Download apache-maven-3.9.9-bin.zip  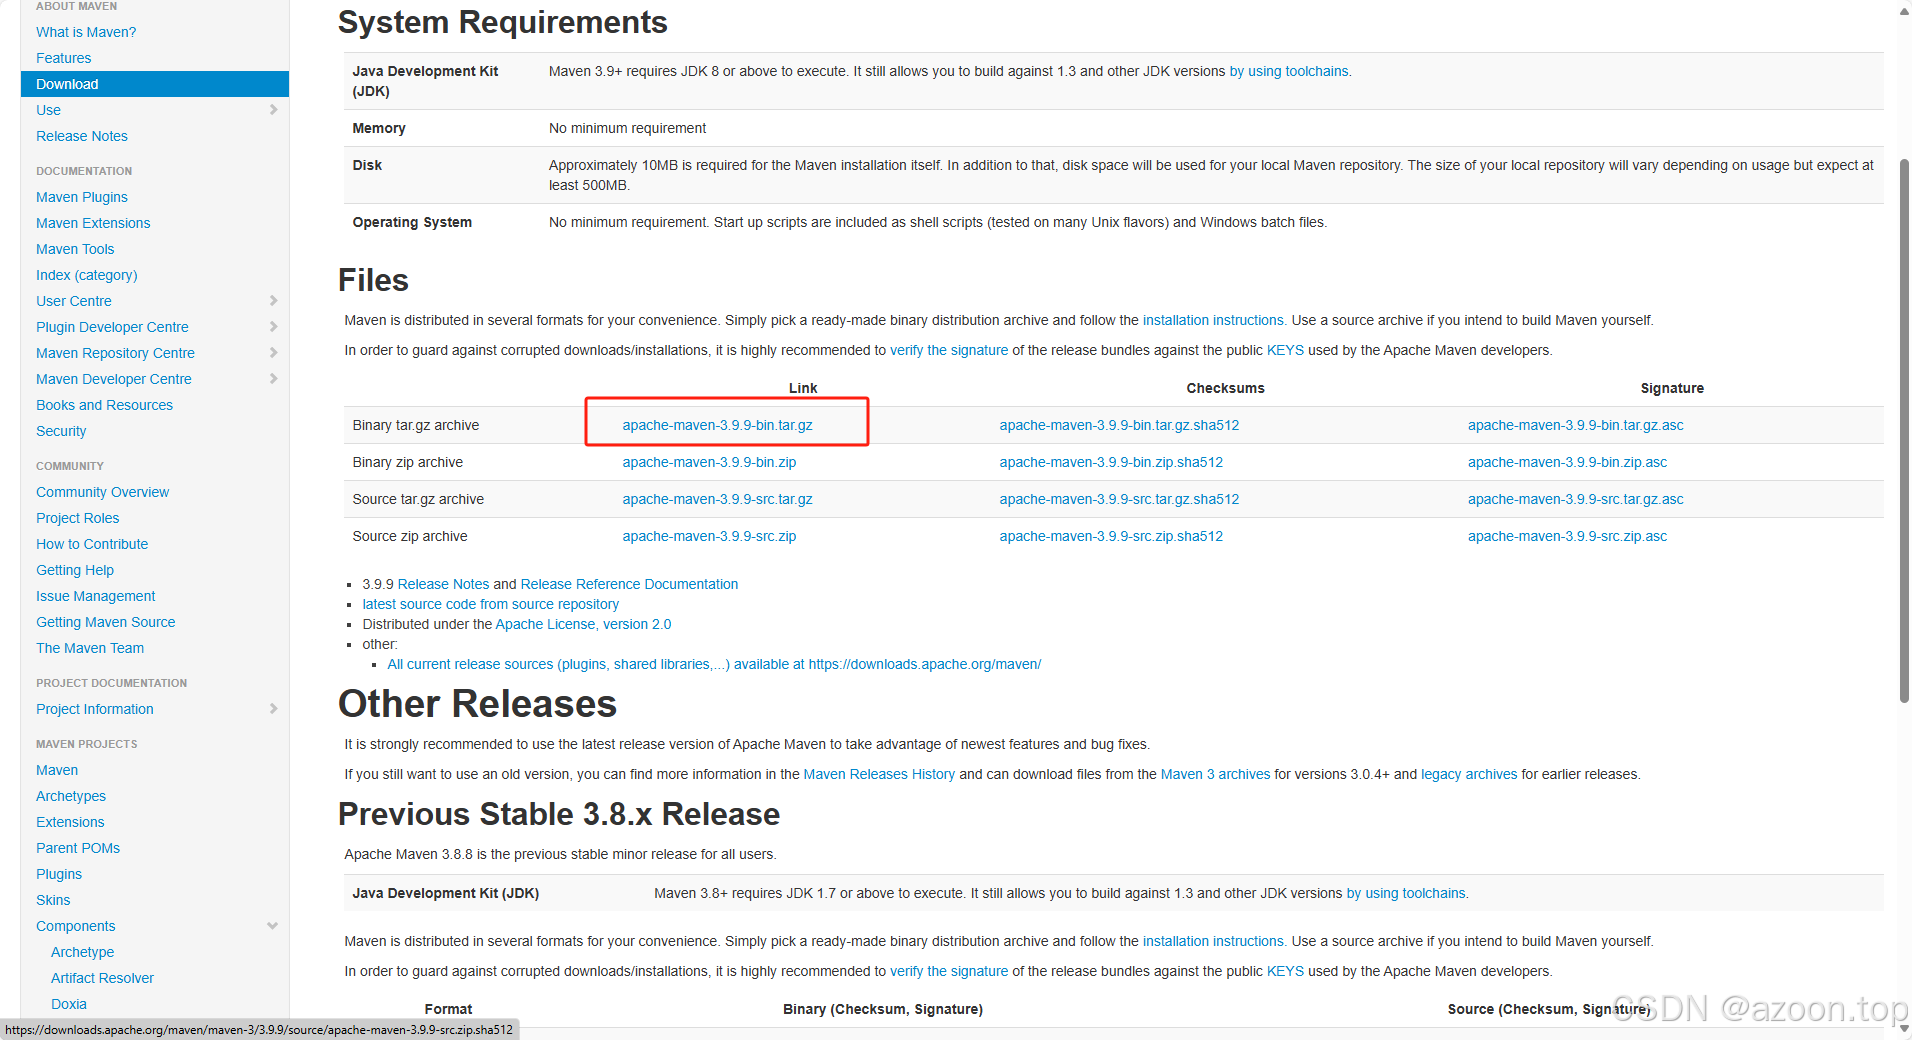(x=709, y=462)
